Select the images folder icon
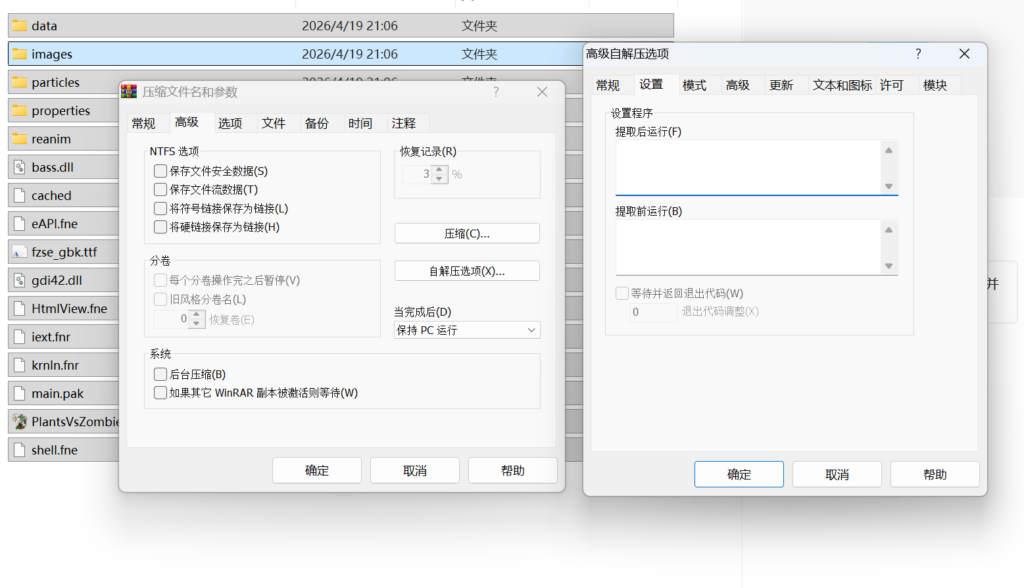 19,54
